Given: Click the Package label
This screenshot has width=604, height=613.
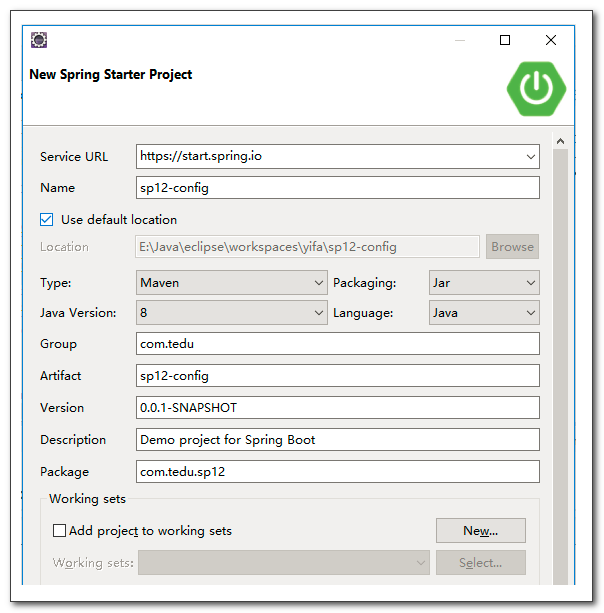Looking at the screenshot, I should click(65, 472).
